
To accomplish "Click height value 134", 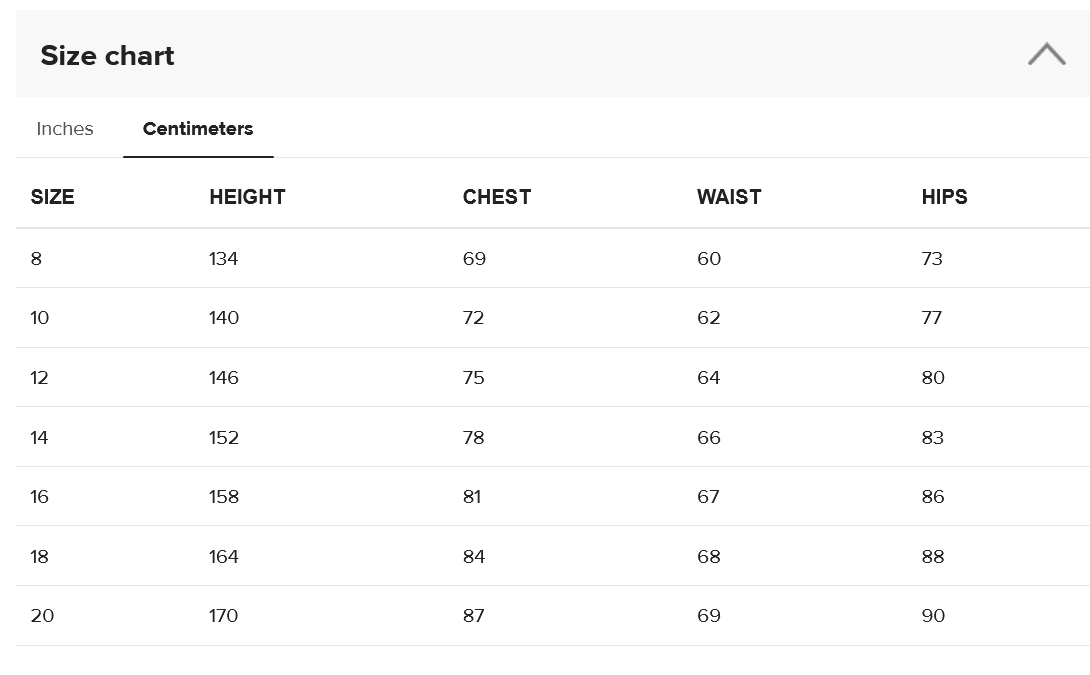I will pos(224,259).
